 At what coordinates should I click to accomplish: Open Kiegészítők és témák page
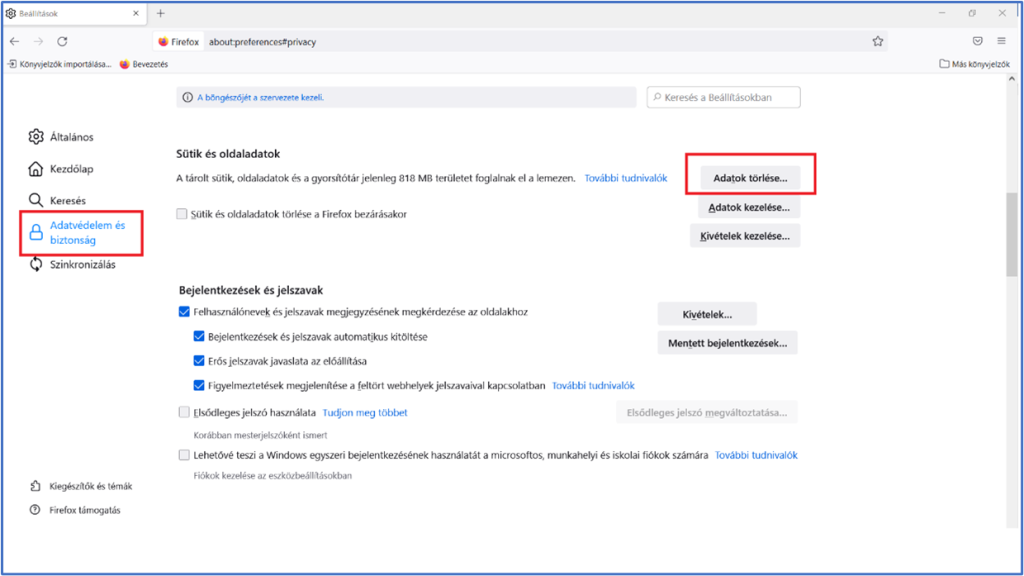pos(90,486)
